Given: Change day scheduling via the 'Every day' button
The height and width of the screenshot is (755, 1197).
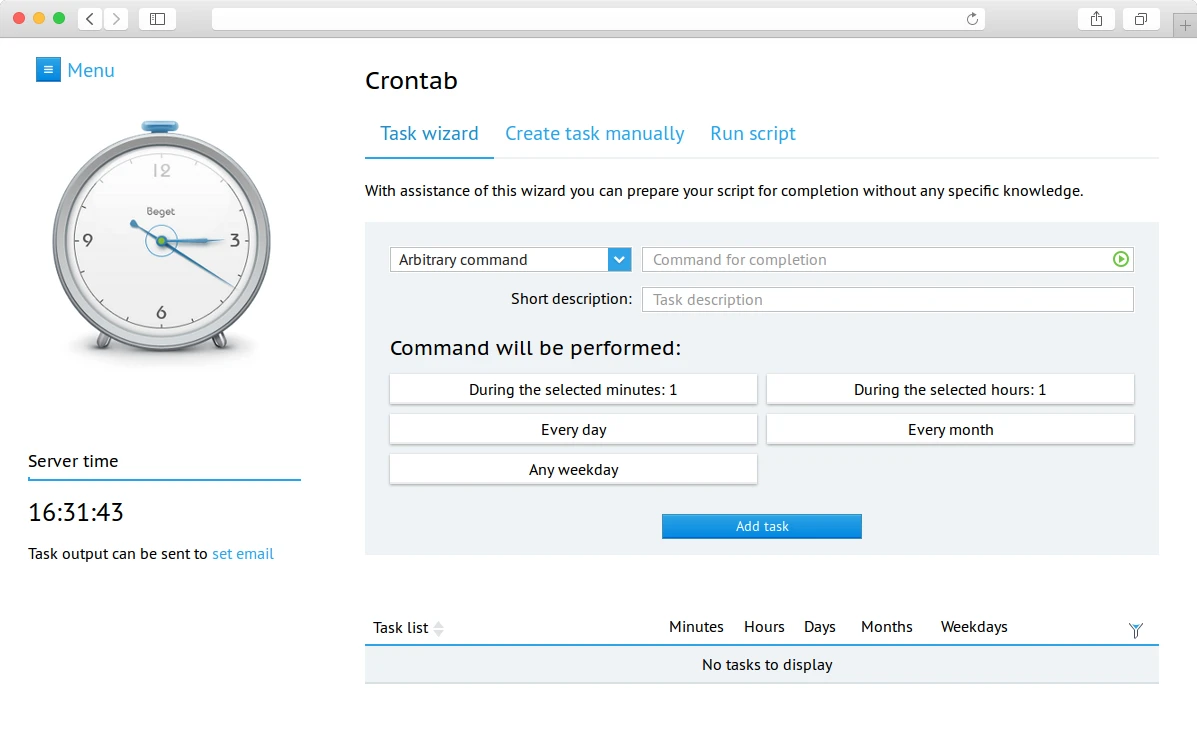Looking at the screenshot, I should 573,428.
